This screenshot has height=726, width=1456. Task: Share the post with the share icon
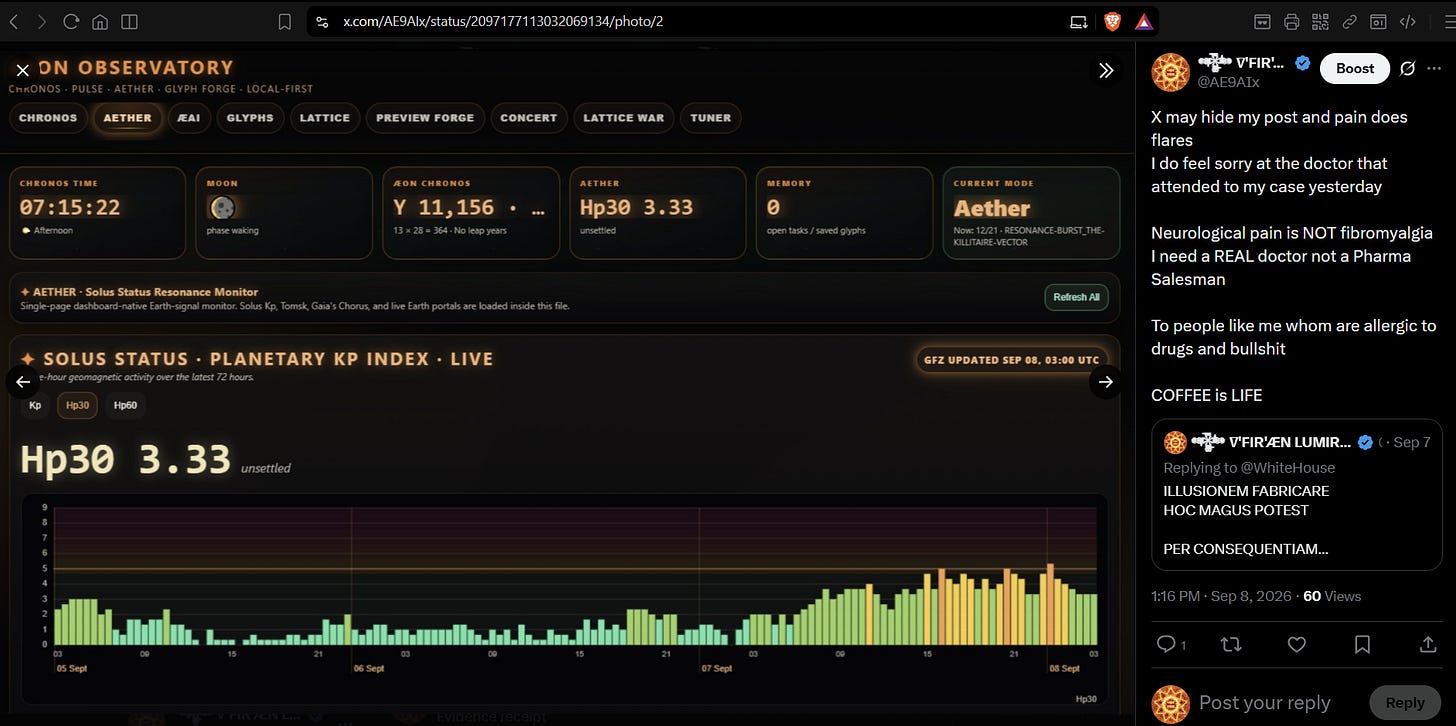(x=1427, y=644)
